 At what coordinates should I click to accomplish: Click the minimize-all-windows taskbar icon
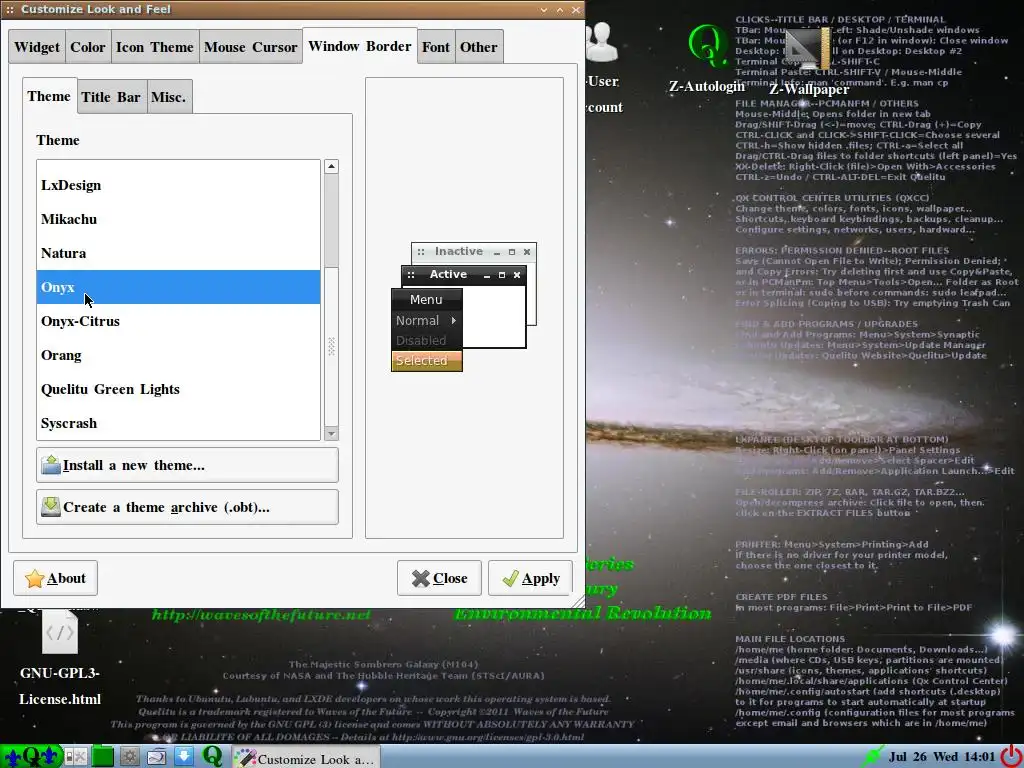tap(76, 757)
